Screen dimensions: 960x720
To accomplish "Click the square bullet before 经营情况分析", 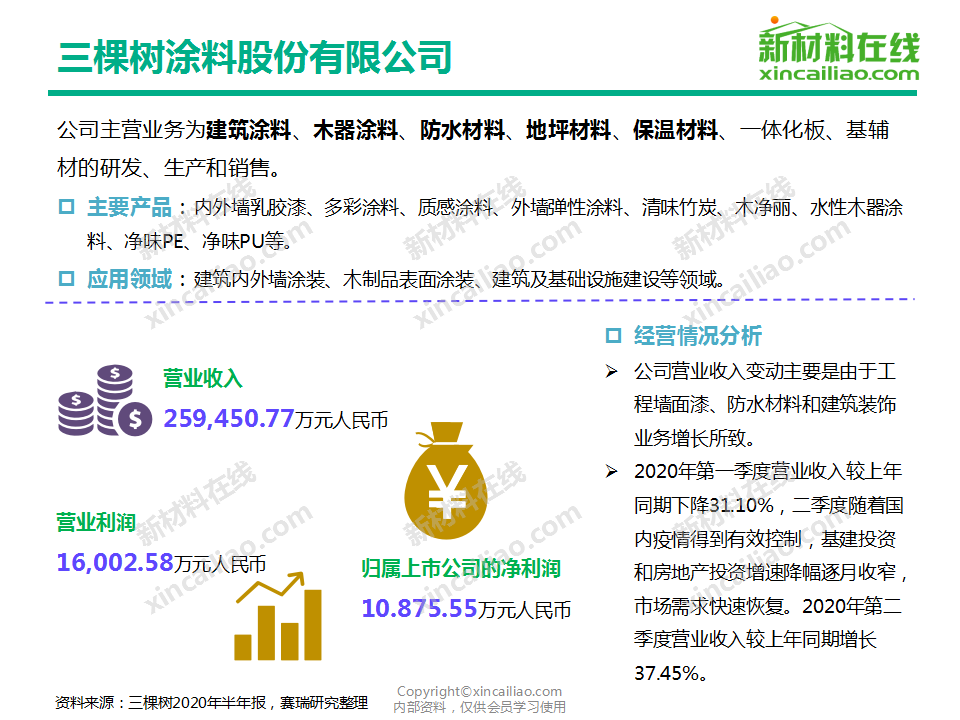I will pyautogui.click(x=613, y=336).
